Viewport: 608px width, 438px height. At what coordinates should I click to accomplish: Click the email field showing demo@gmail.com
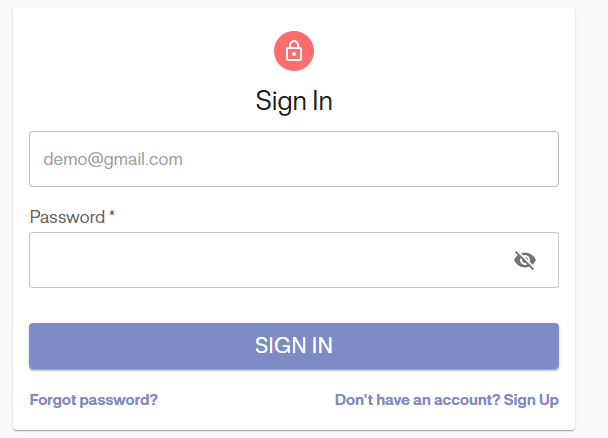[x=293, y=159]
